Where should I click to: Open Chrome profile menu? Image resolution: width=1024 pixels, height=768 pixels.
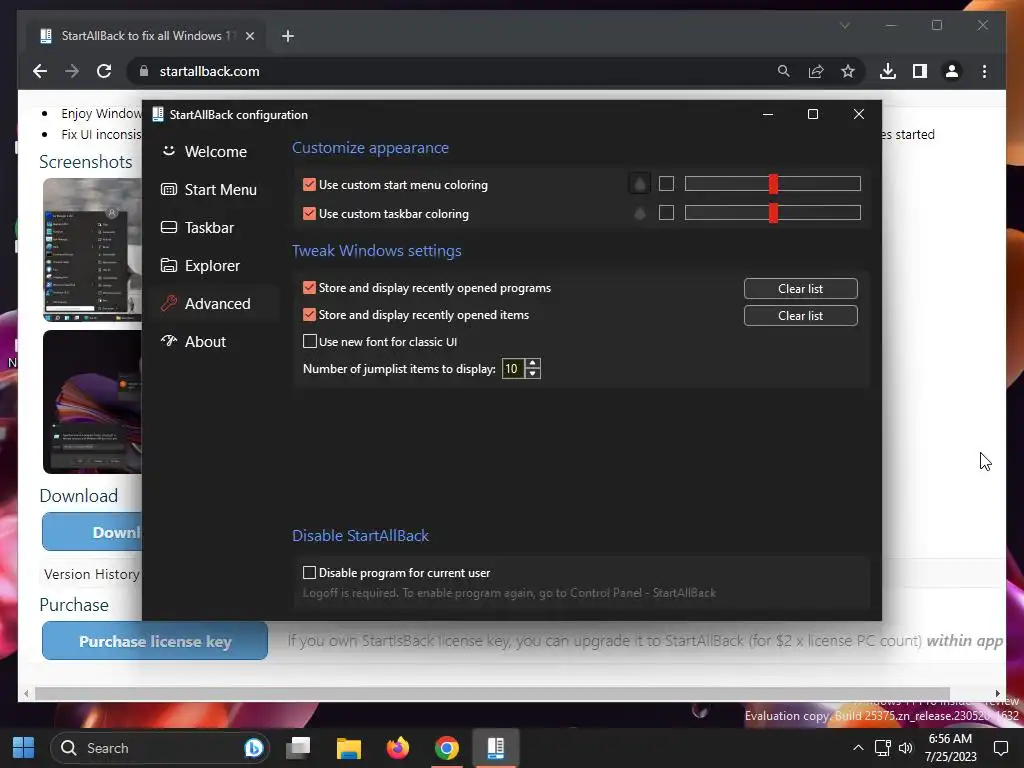(952, 71)
